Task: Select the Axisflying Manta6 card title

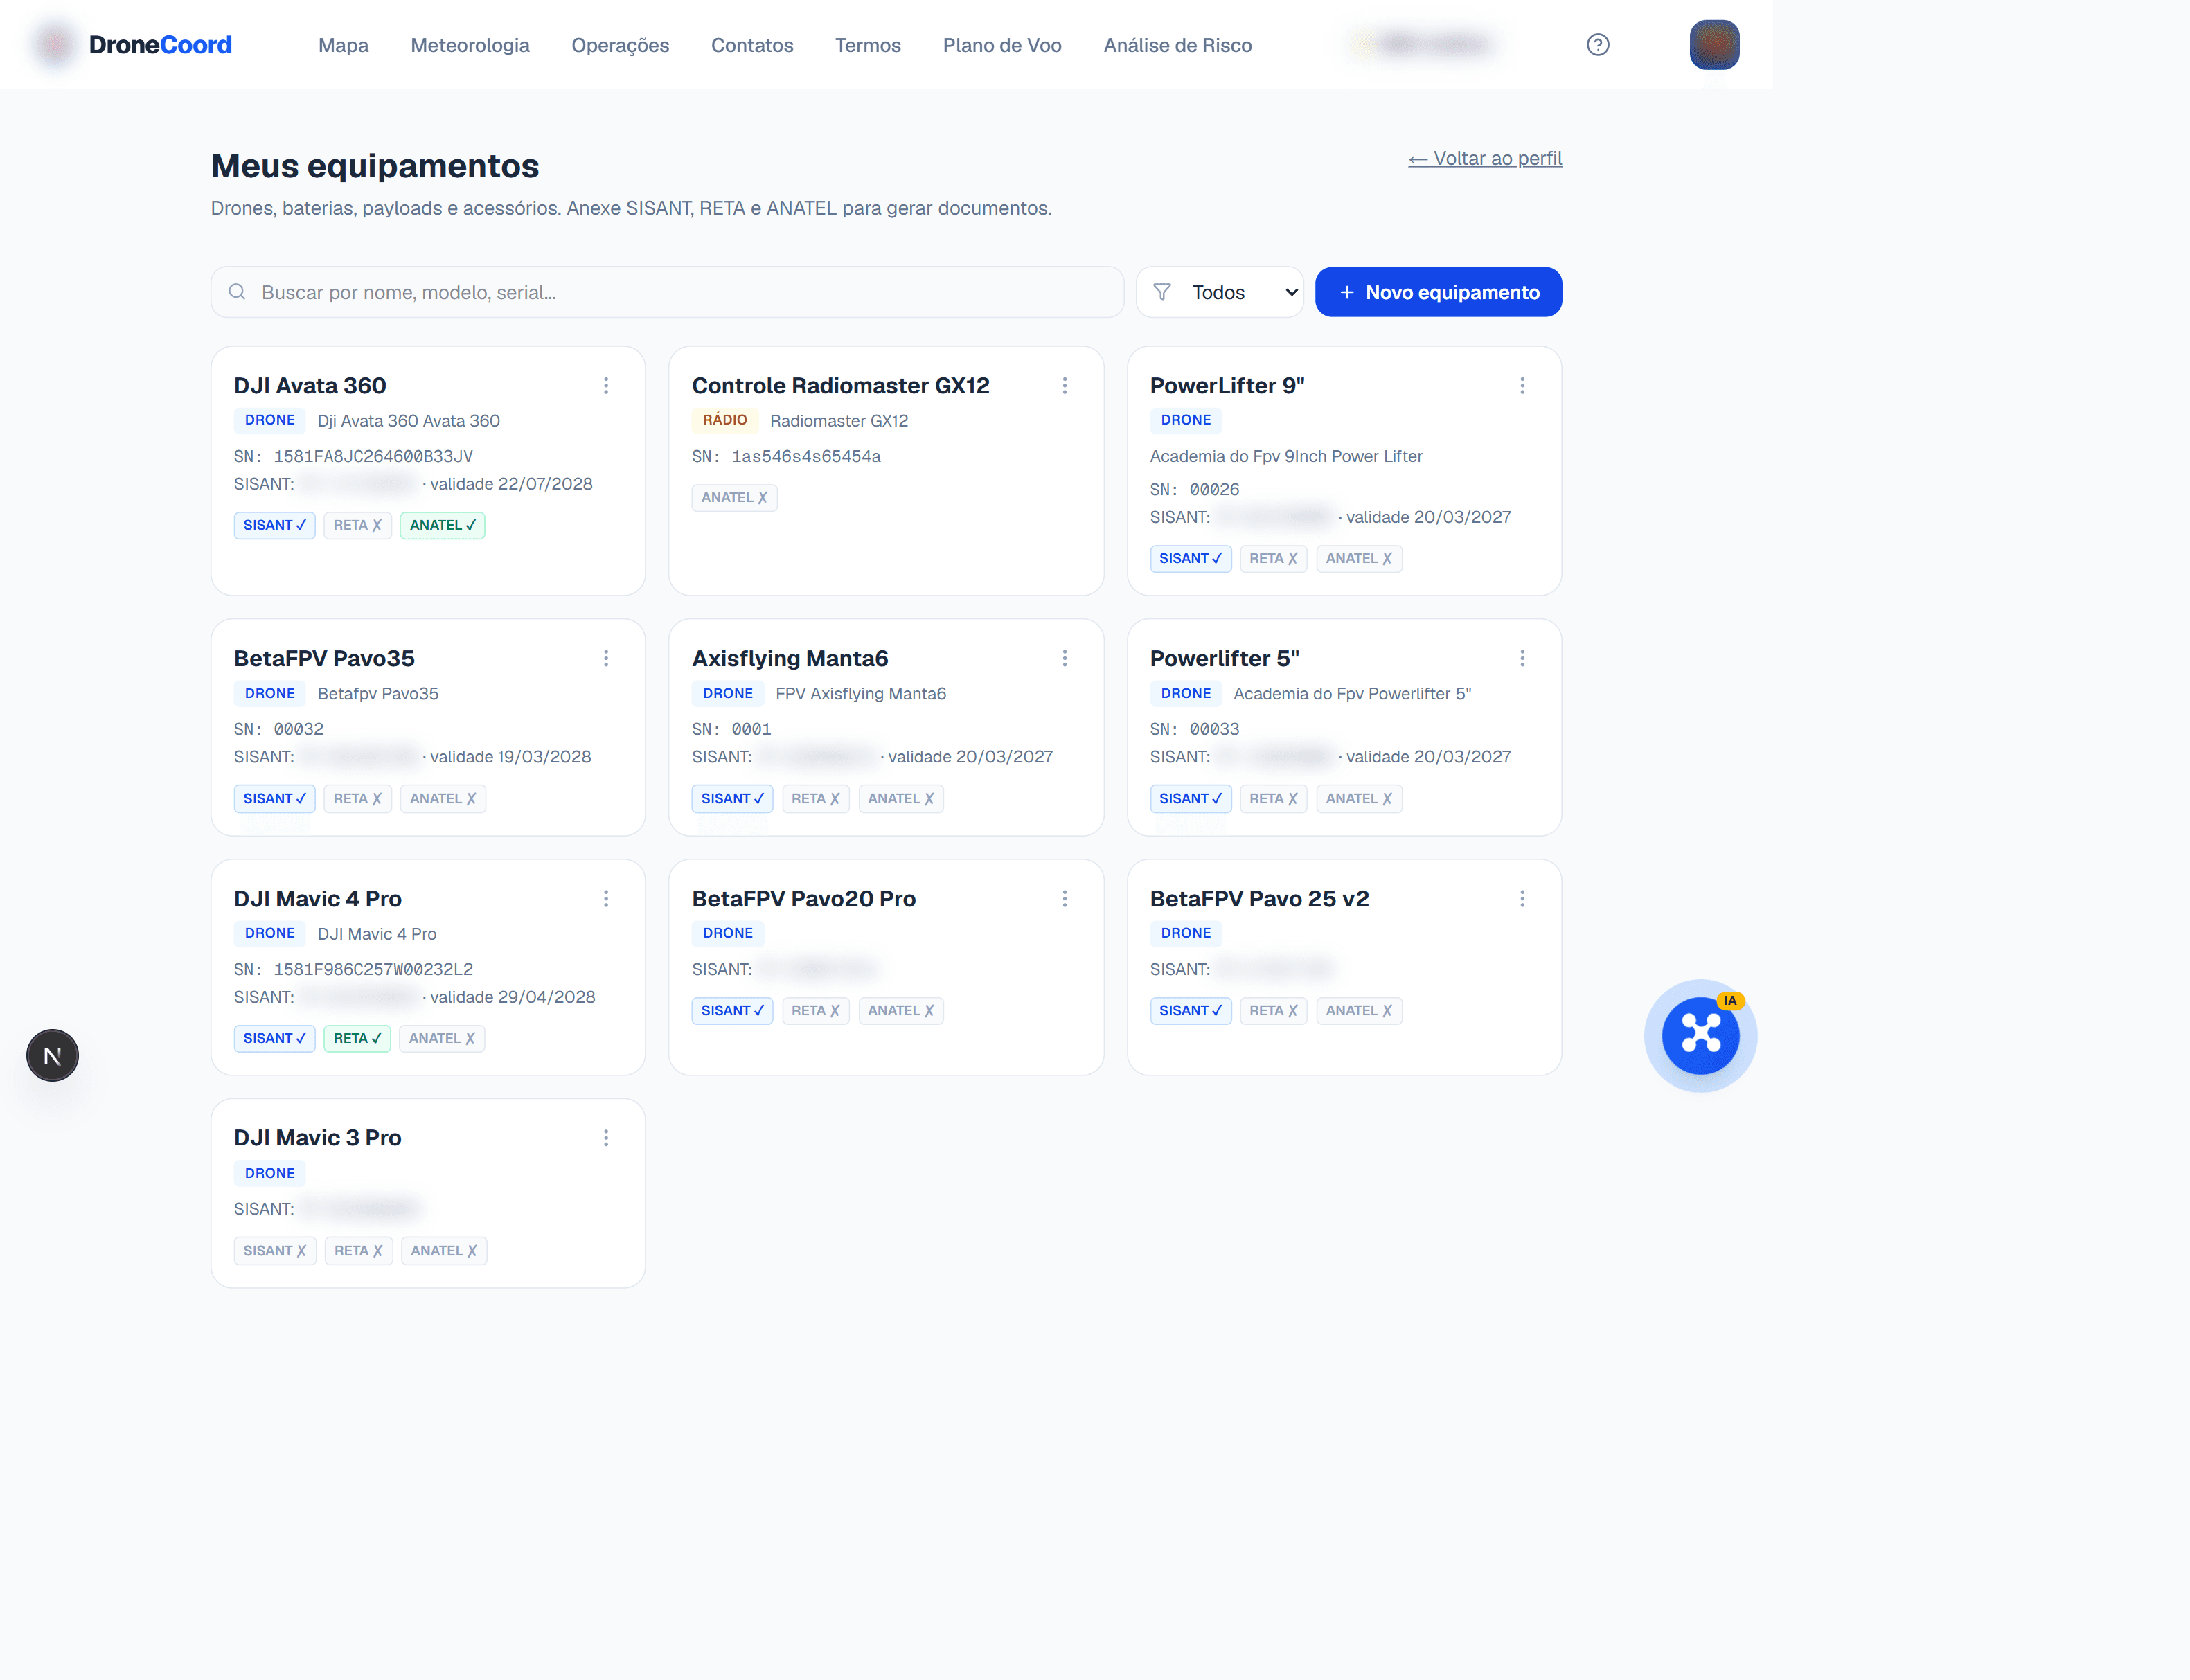Action: click(790, 658)
